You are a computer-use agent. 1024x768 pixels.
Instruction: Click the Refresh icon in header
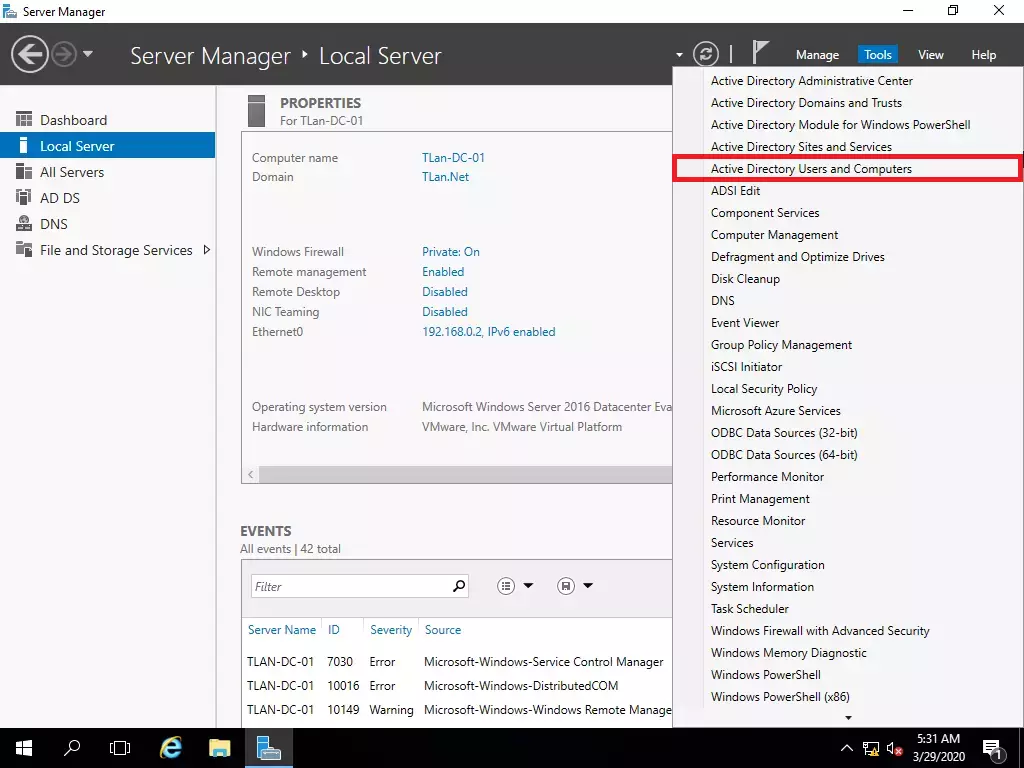(x=705, y=54)
